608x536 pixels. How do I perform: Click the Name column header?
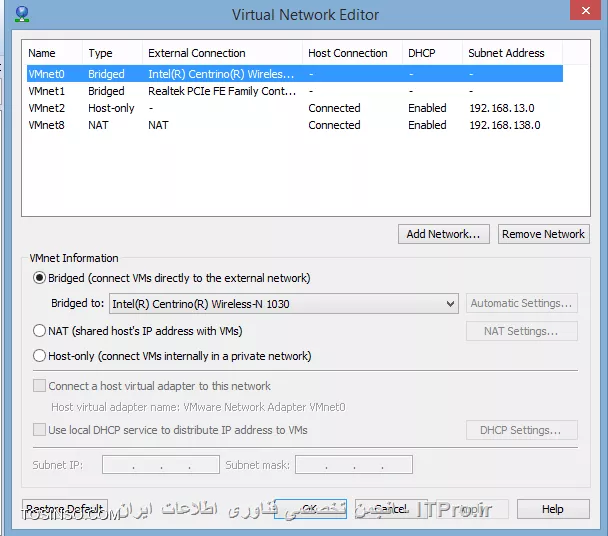[54, 53]
